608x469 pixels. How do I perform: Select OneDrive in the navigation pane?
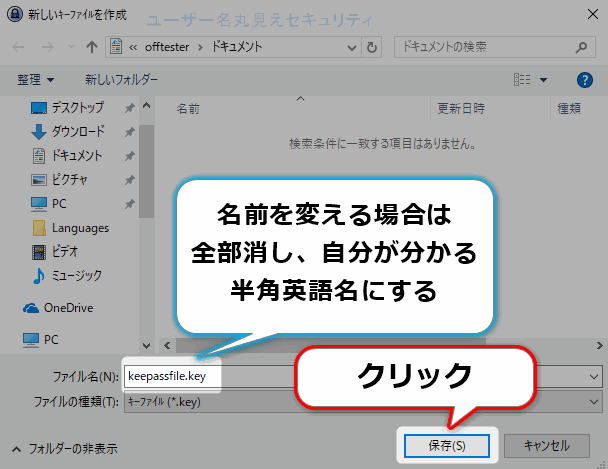click(x=58, y=308)
